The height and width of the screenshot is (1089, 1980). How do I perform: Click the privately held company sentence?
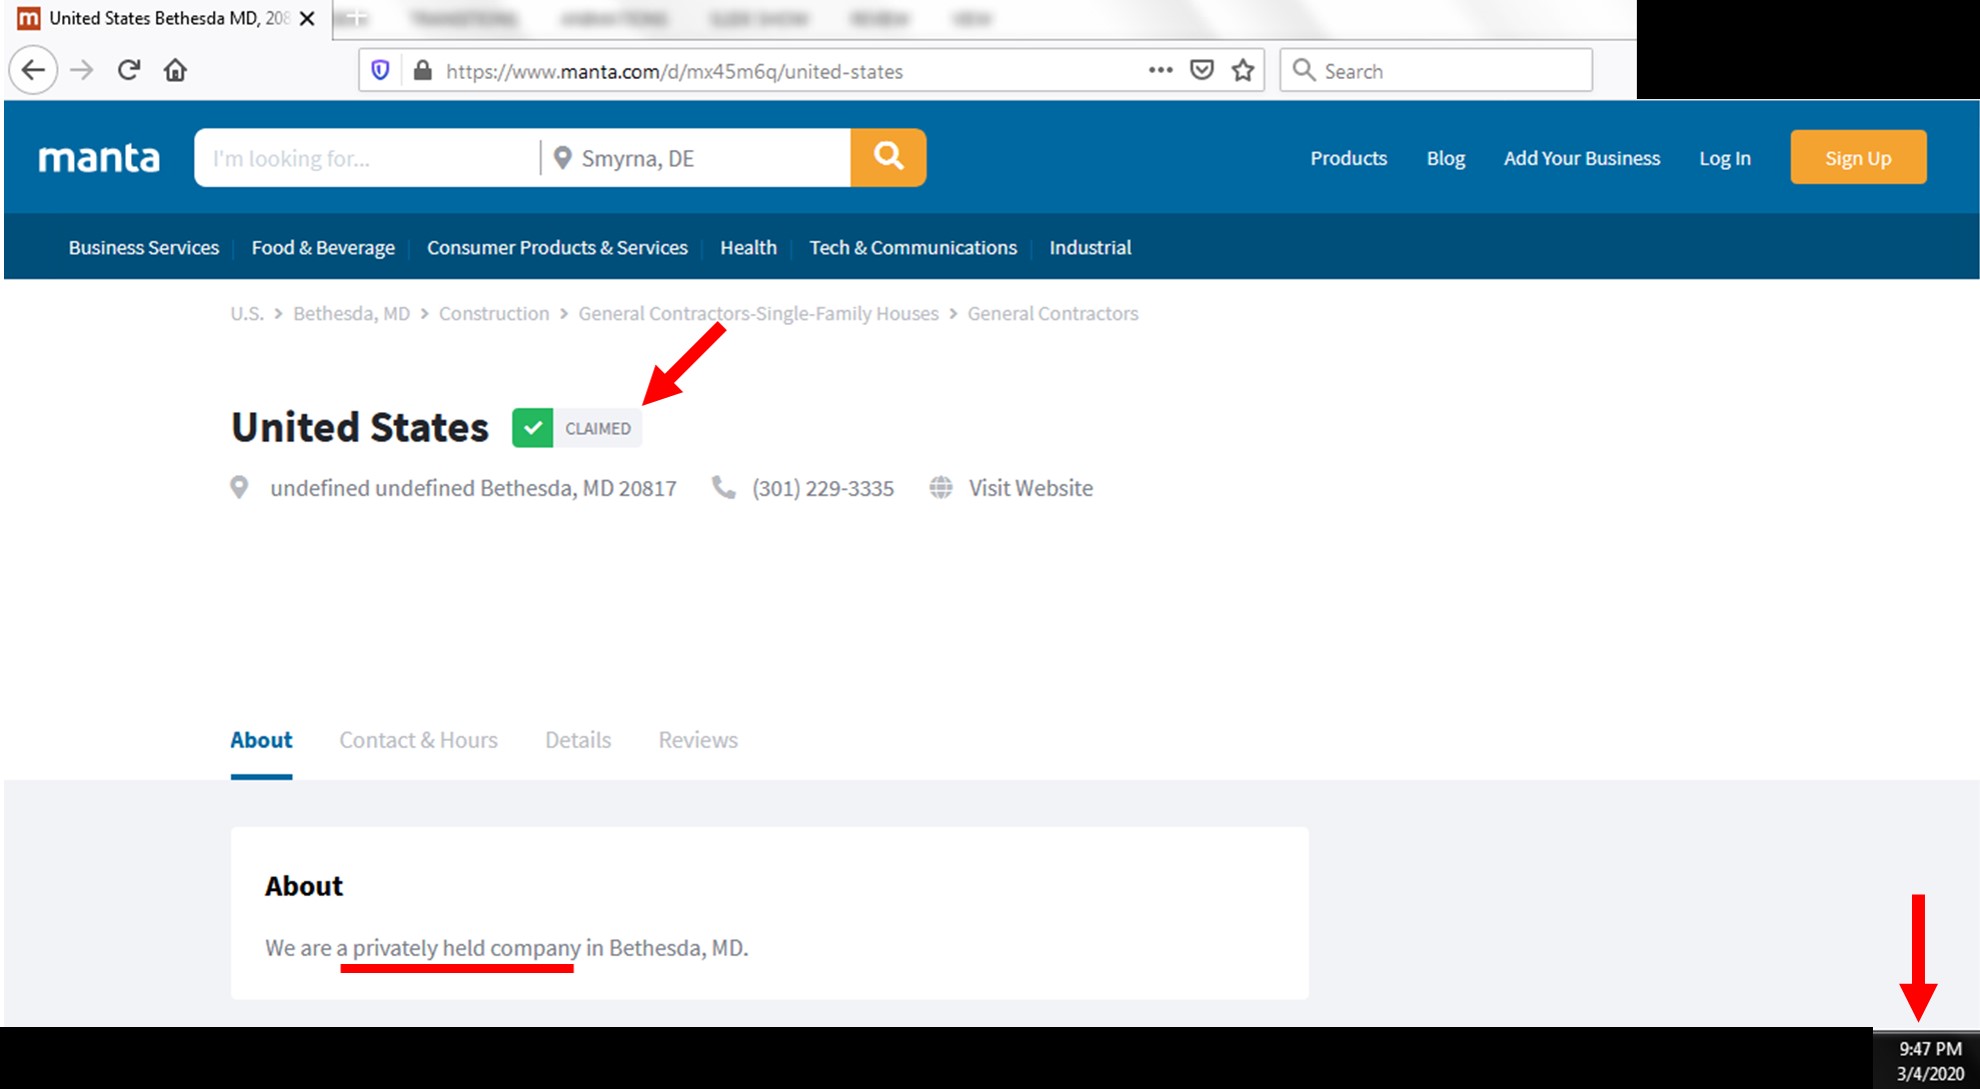506,947
